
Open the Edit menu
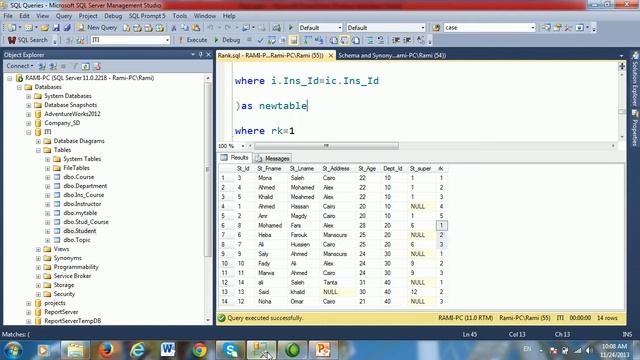[x=24, y=16]
